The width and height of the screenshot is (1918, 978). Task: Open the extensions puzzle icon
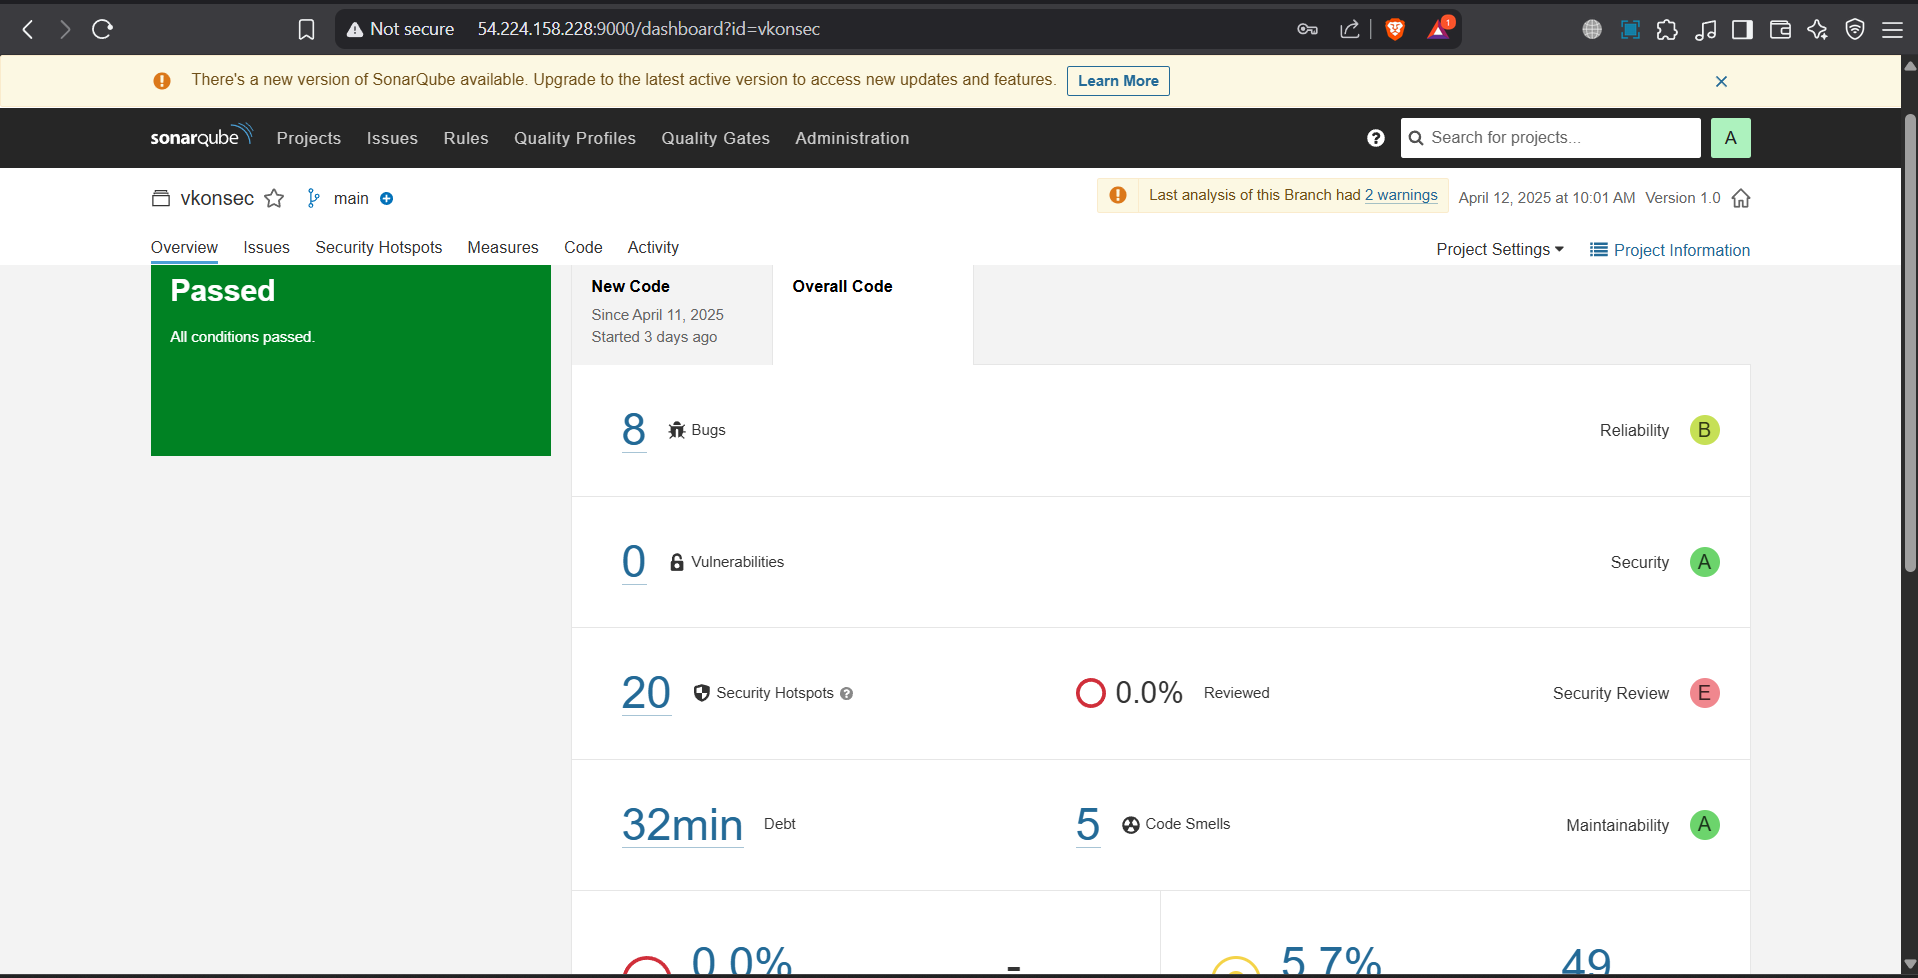1667,30
